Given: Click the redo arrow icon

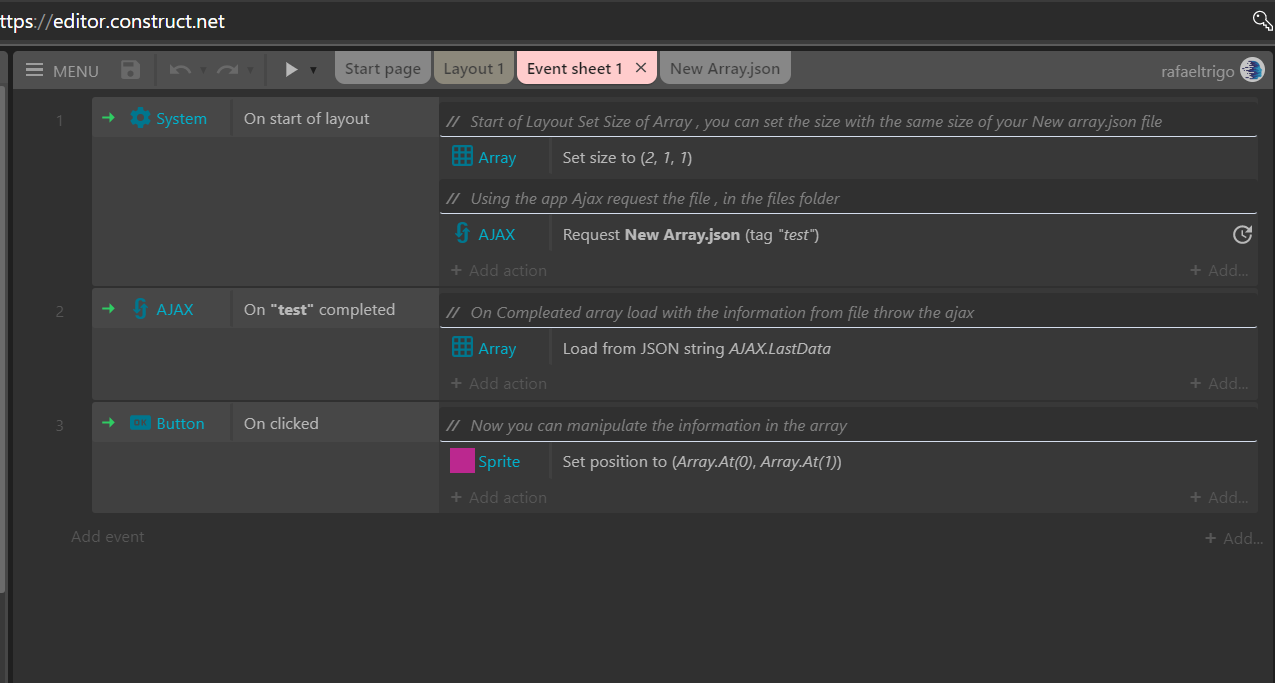Looking at the screenshot, I should click(x=228, y=70).
